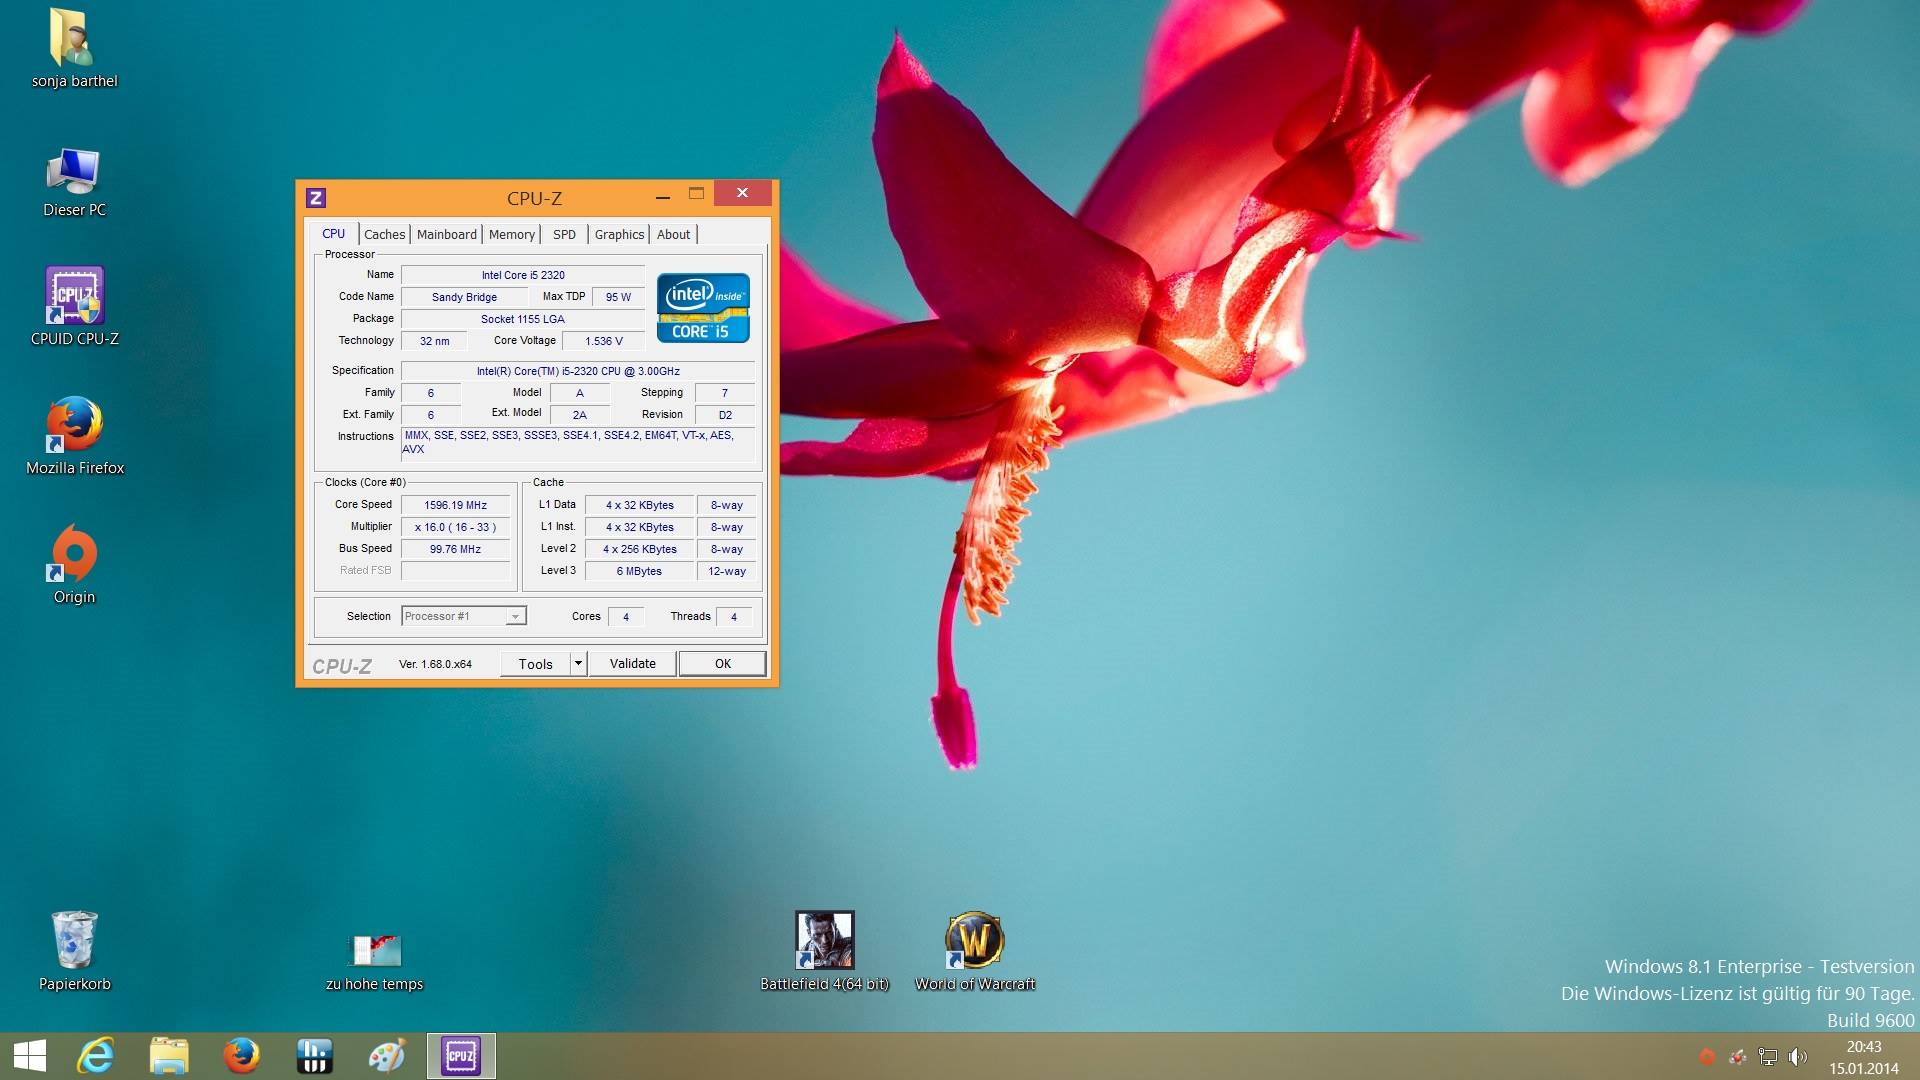1920x1080 pixels.
Task: Switch to the Mainboard tab
Action: tap(446, 234)
